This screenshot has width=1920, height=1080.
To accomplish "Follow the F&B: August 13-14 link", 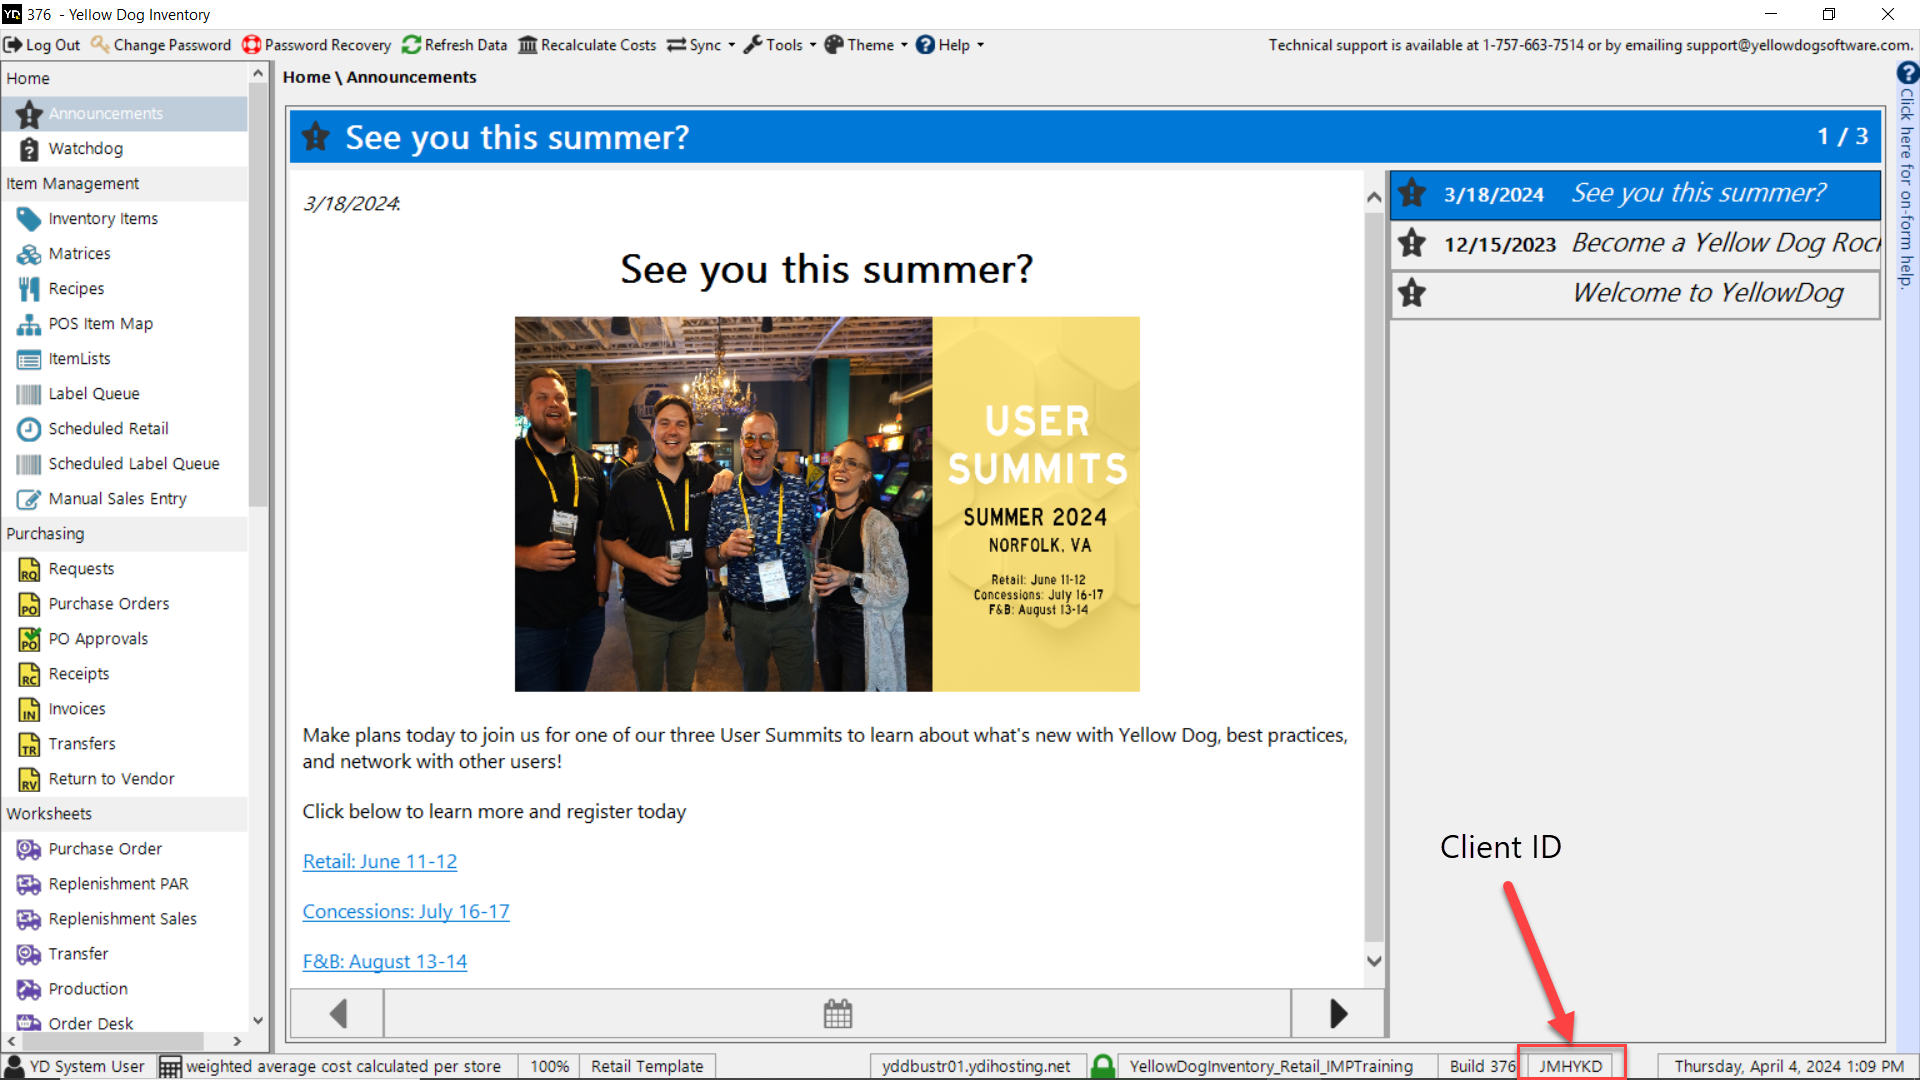I will (x=385, y=962).
